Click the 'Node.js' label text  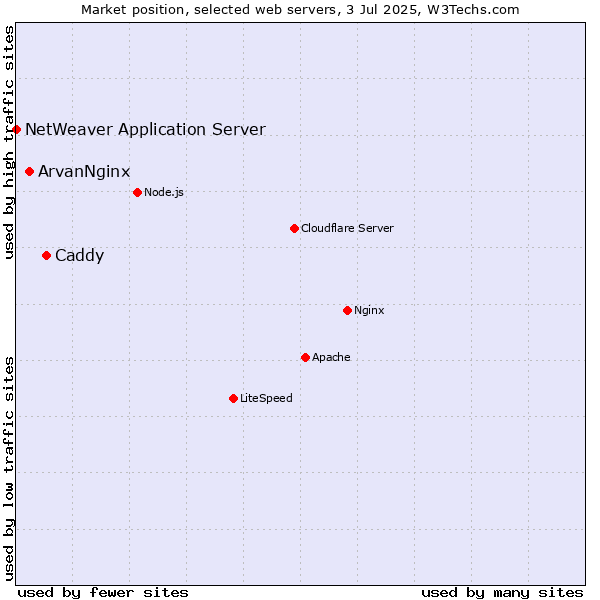coord(164,192)
